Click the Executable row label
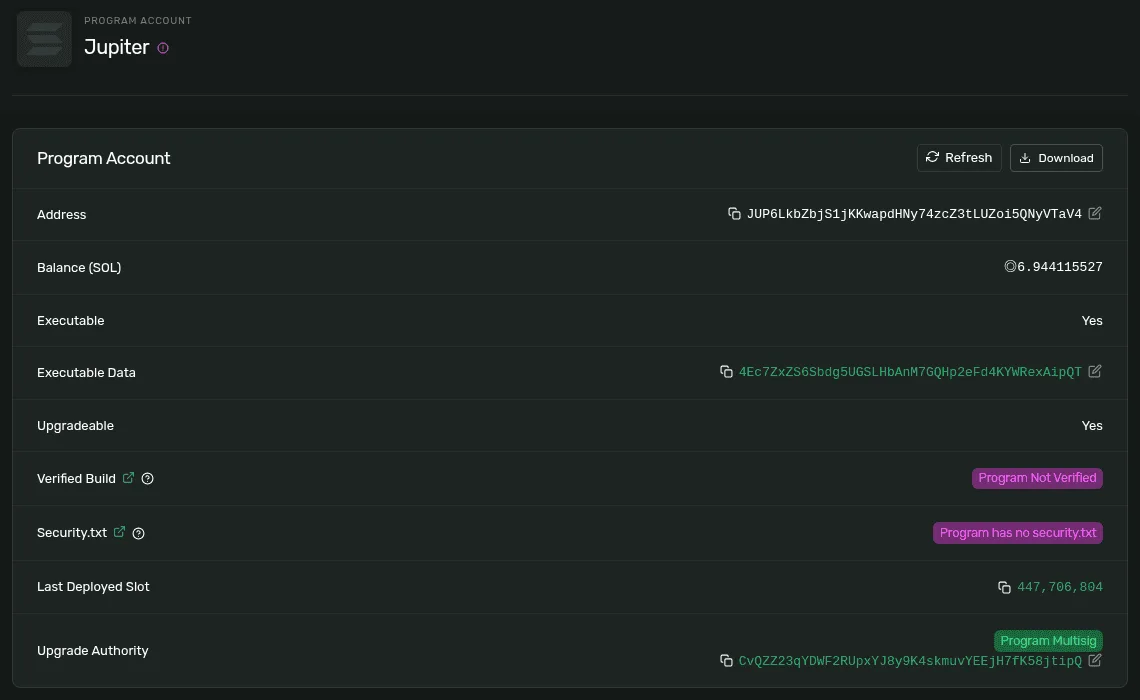 click(x=71, y=321)
